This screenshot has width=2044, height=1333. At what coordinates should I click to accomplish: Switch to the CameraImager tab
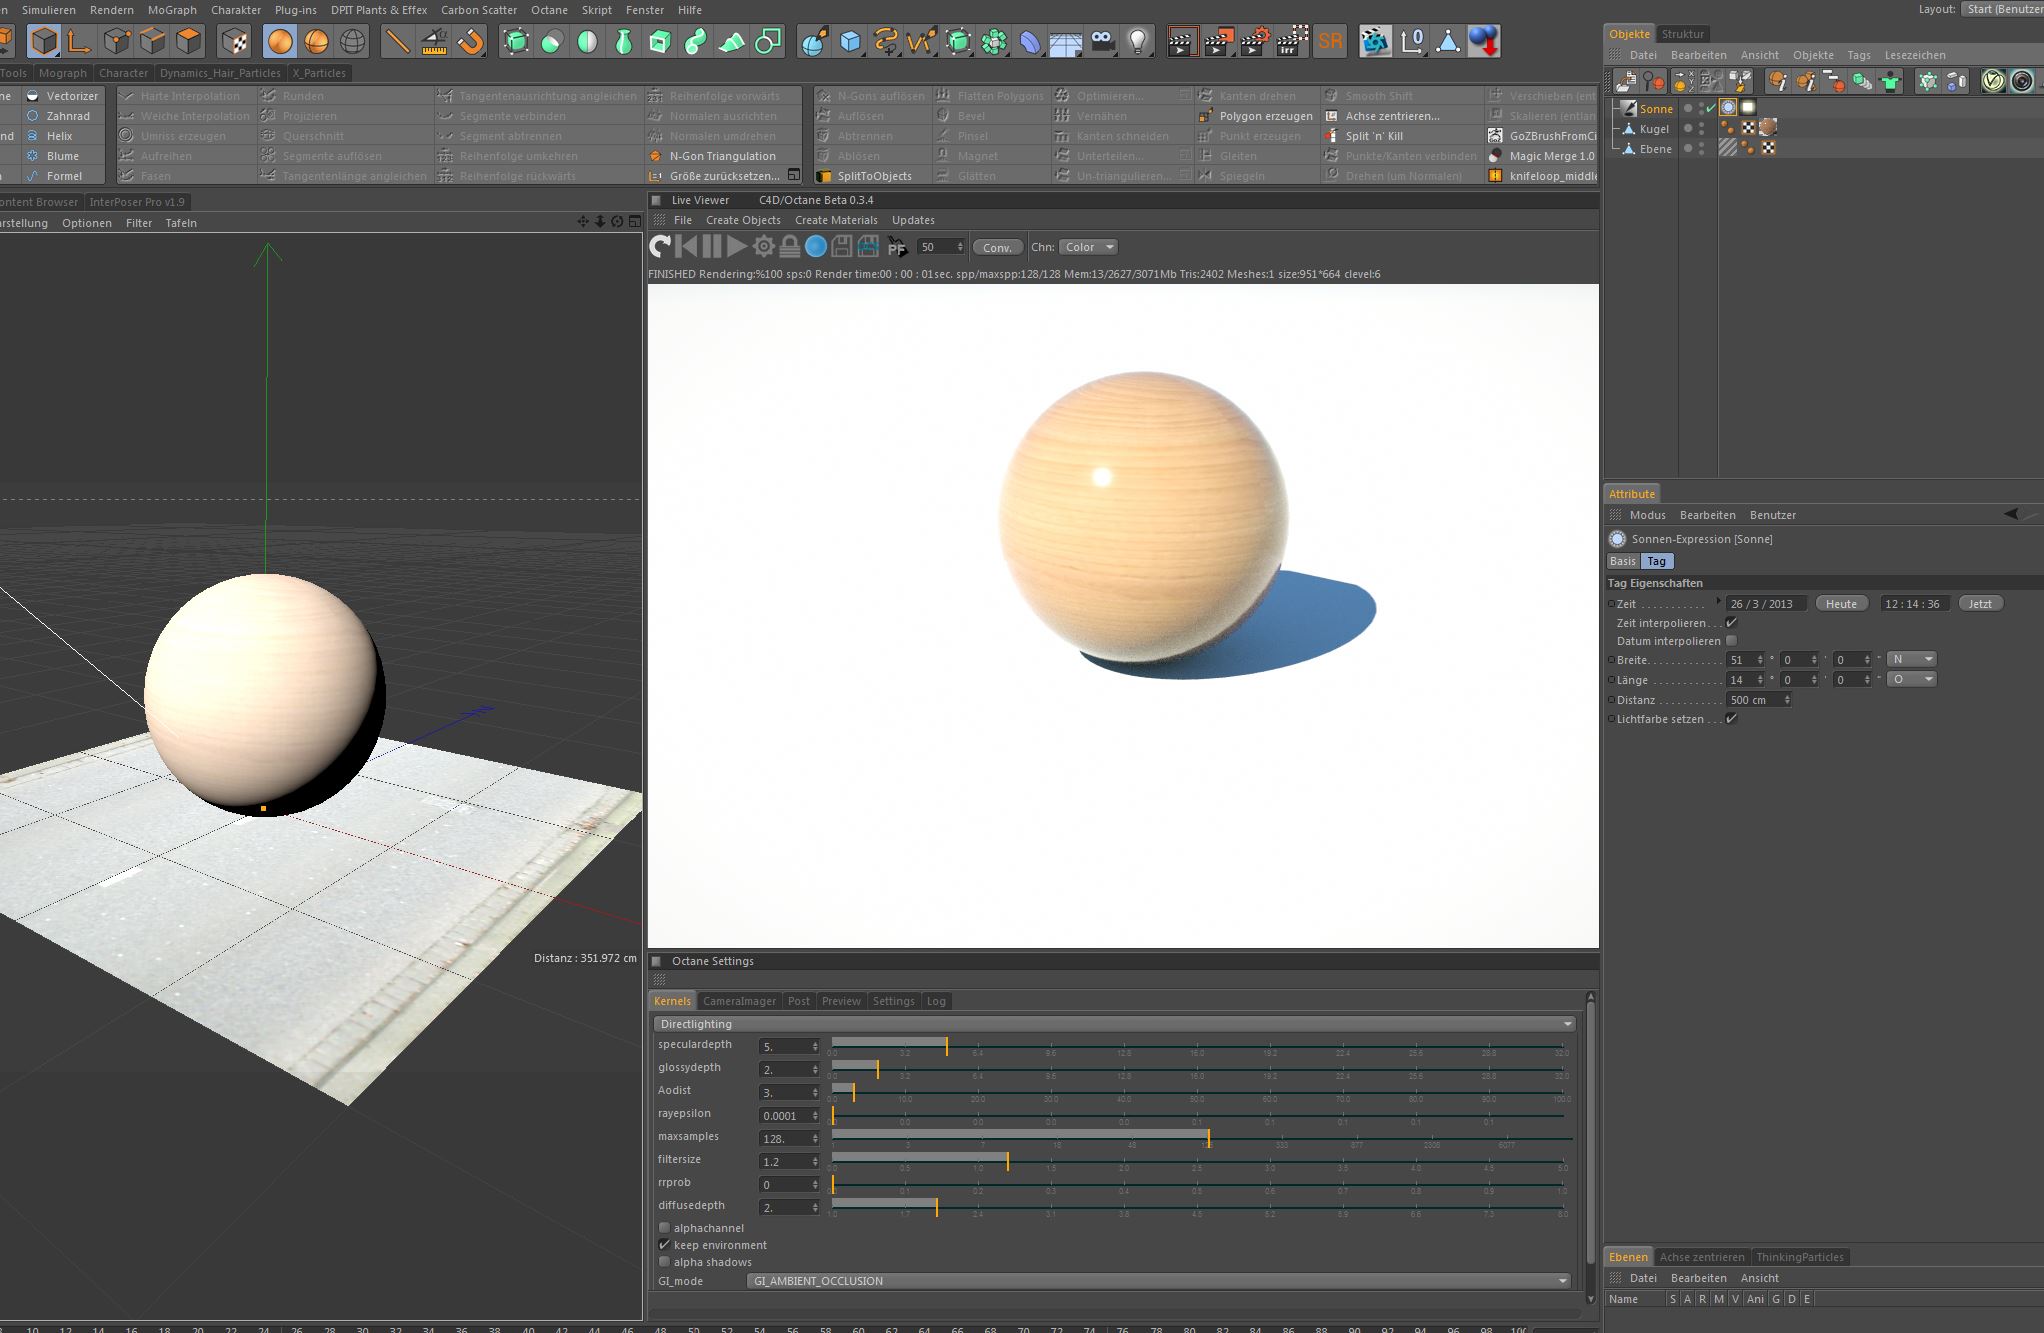coord(739,1001)
